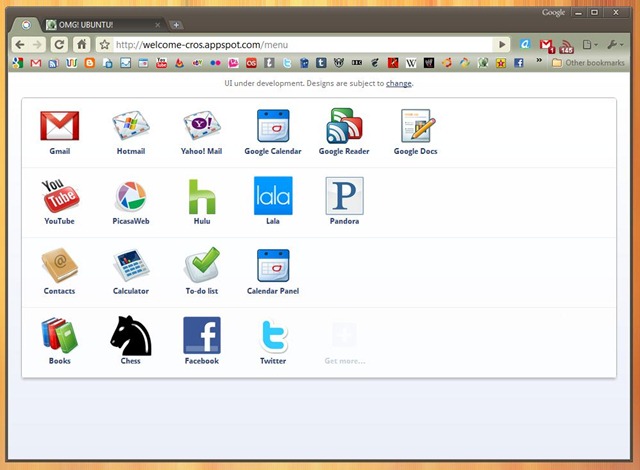Open the Twitter bird bookmark in bookmarks bar

287,63
